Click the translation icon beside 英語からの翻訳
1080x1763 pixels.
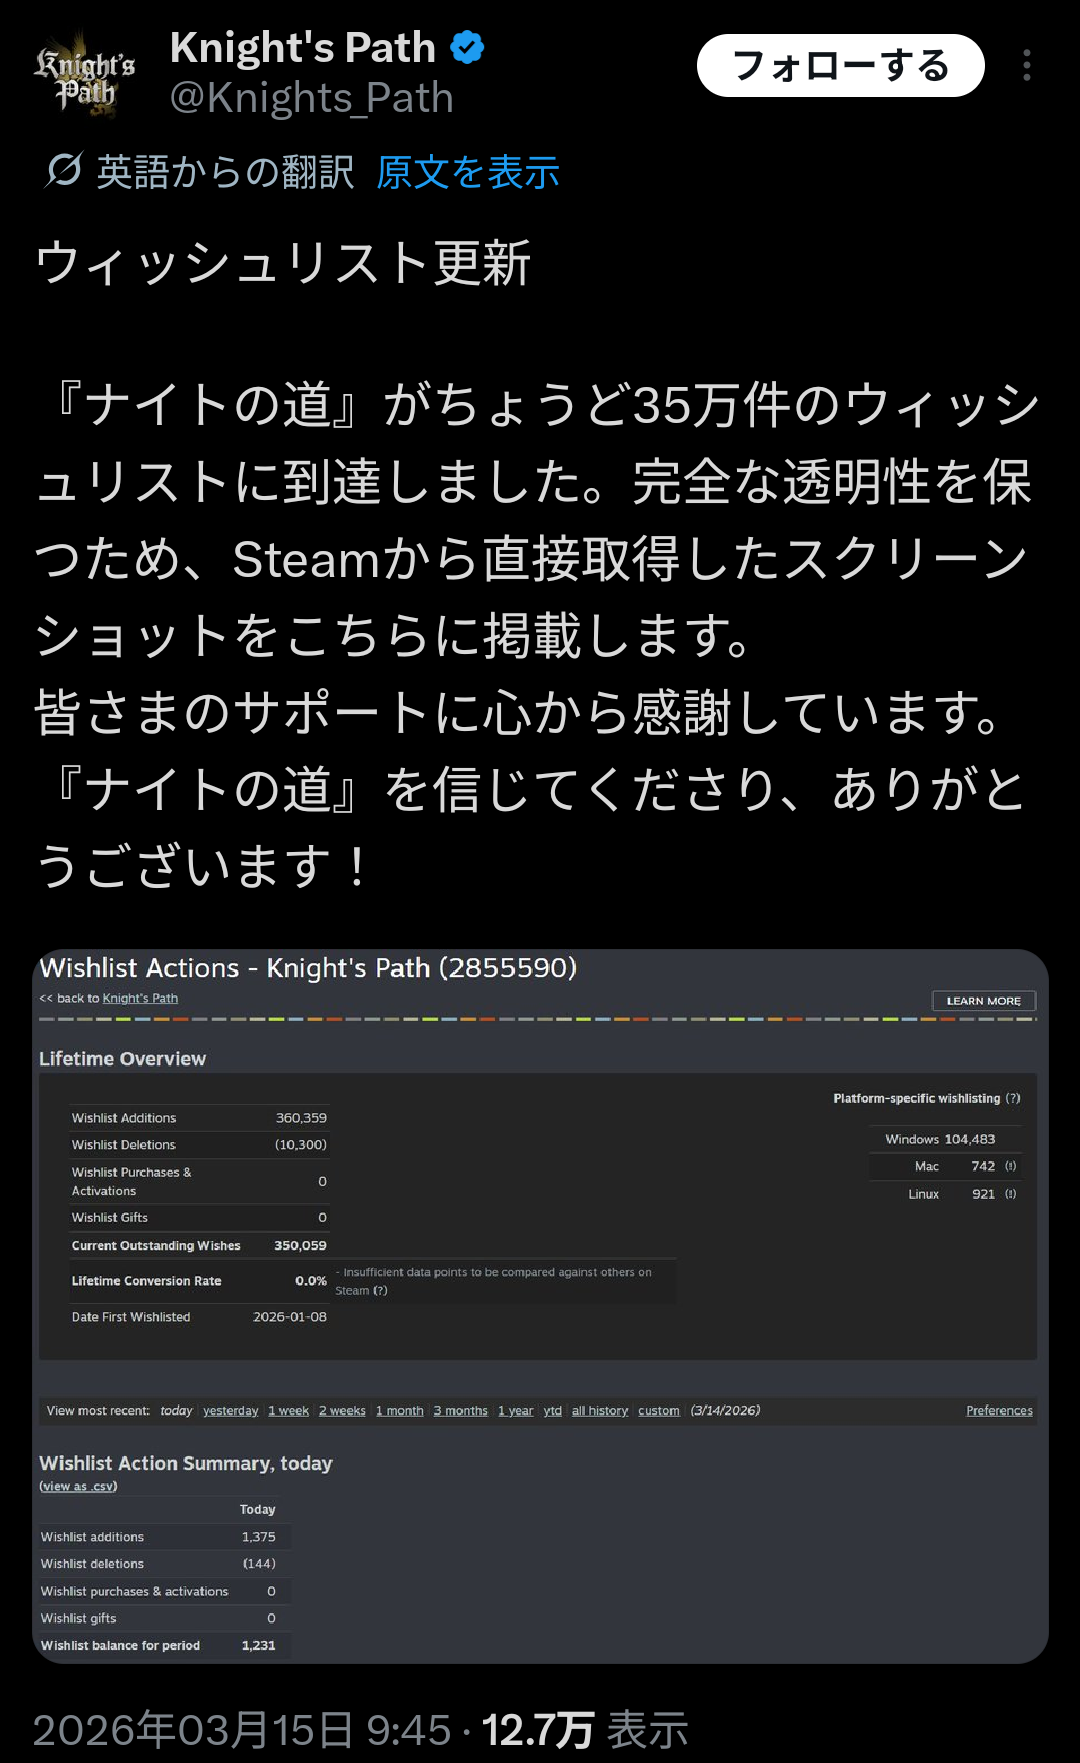tap(63, 171)
